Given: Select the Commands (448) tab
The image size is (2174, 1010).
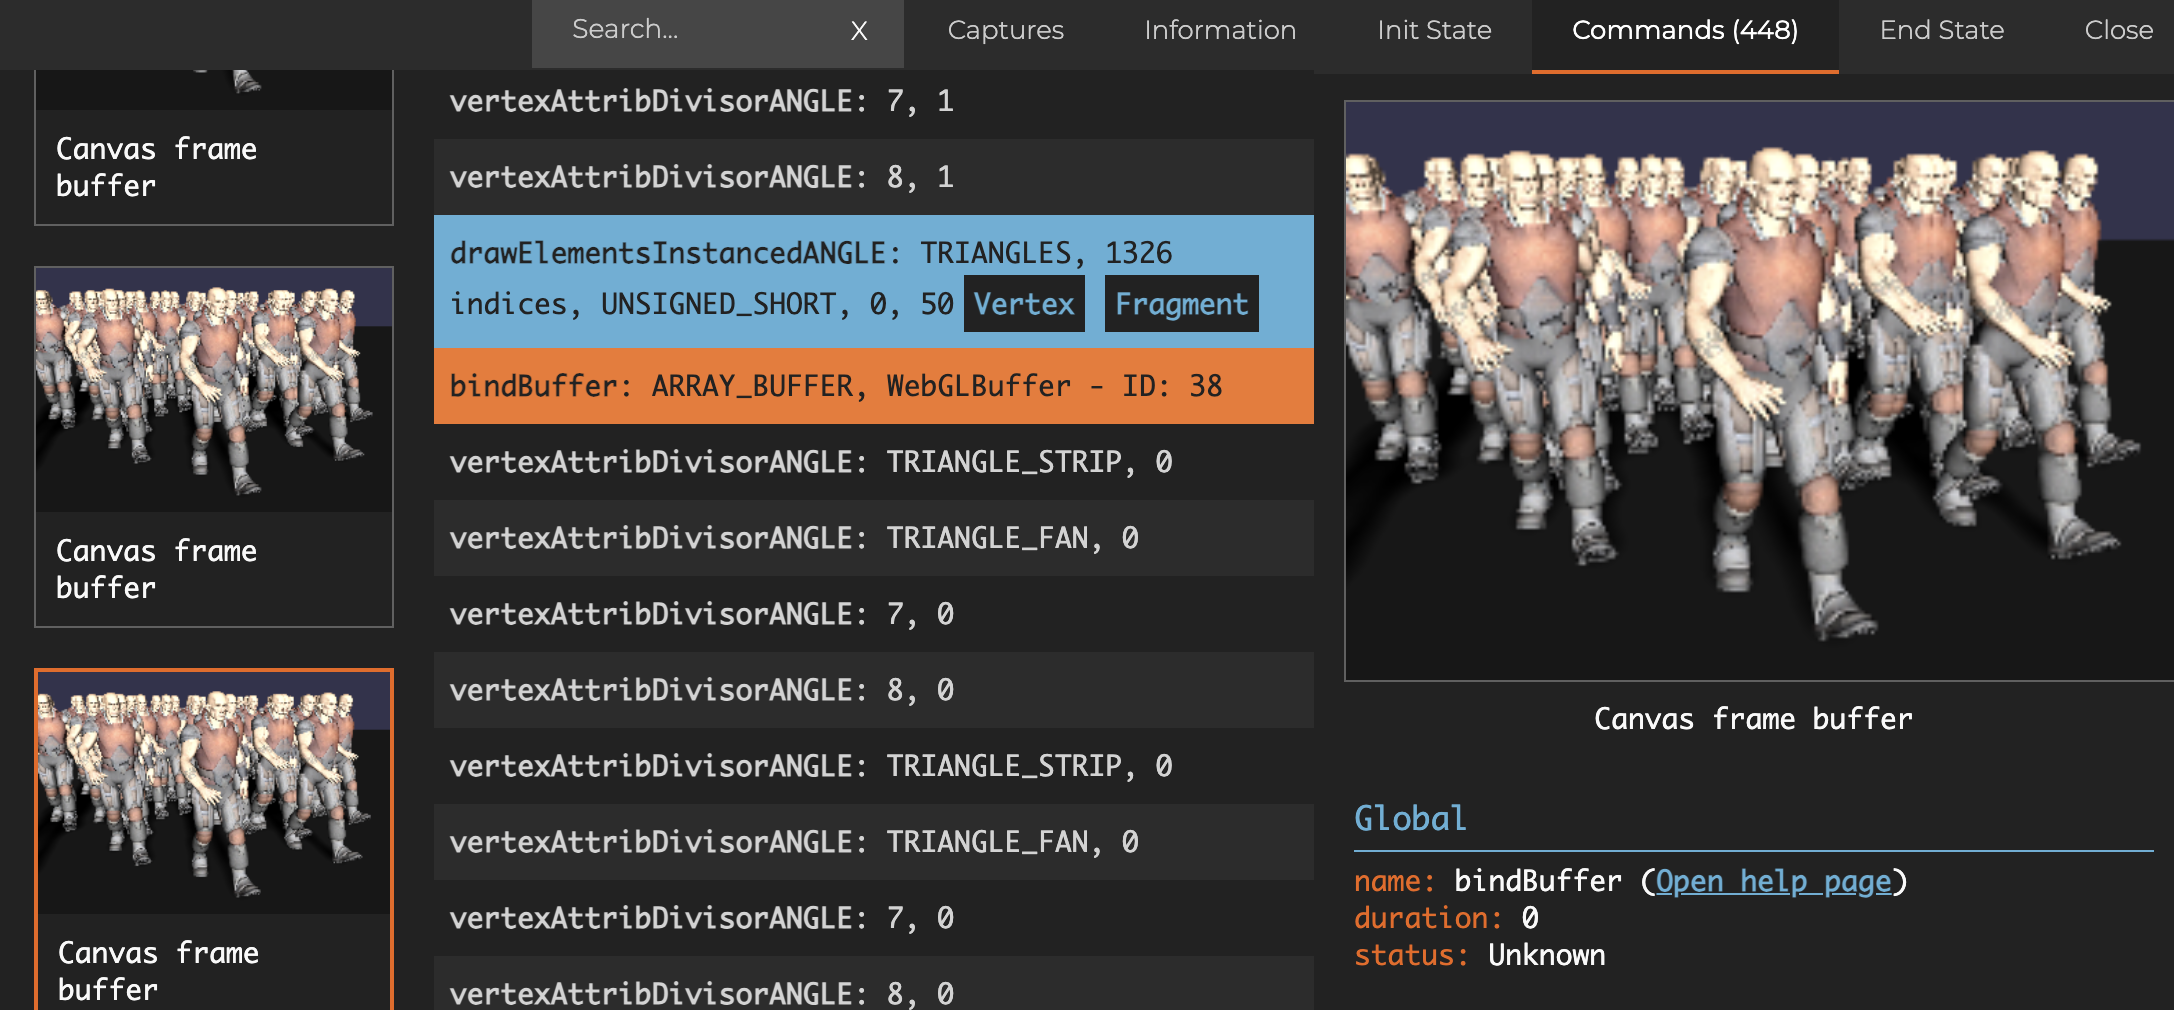Looking at the screenshot, I should 1684,31.
